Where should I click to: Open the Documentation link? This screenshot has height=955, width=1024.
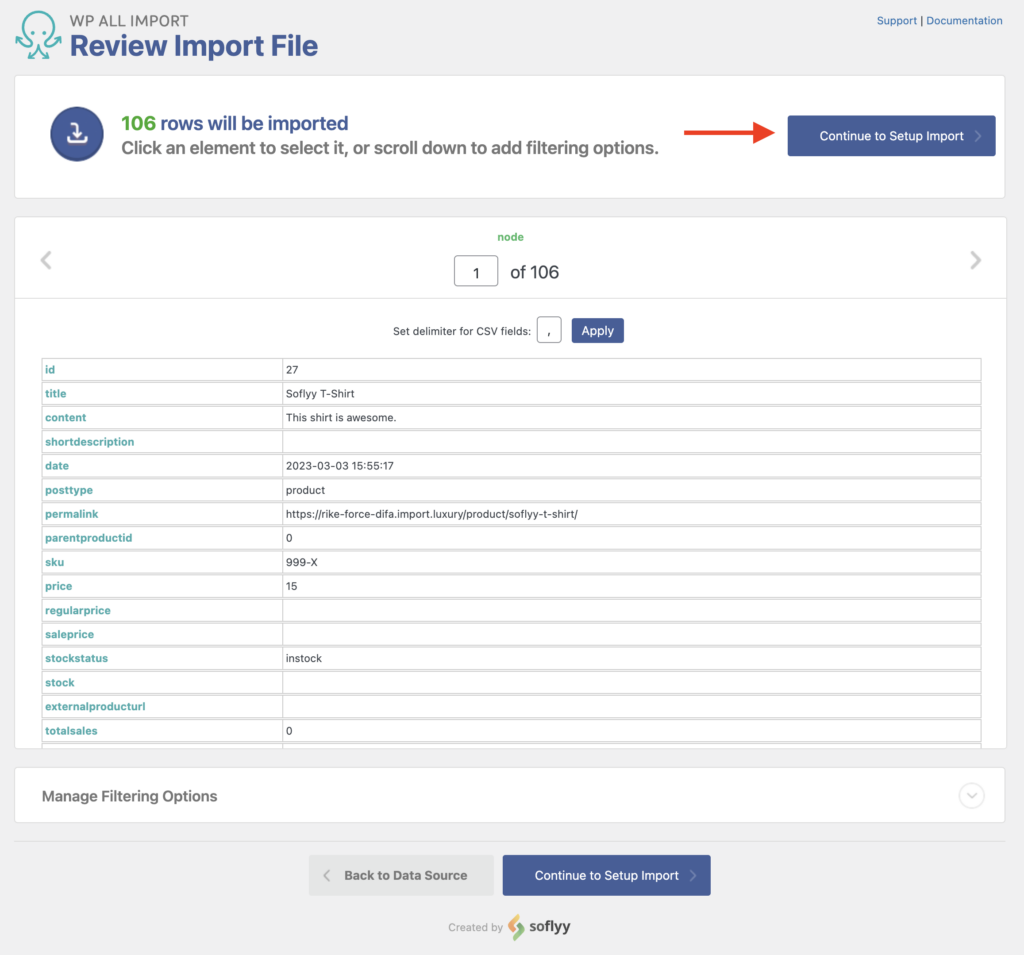click(963, 20)
